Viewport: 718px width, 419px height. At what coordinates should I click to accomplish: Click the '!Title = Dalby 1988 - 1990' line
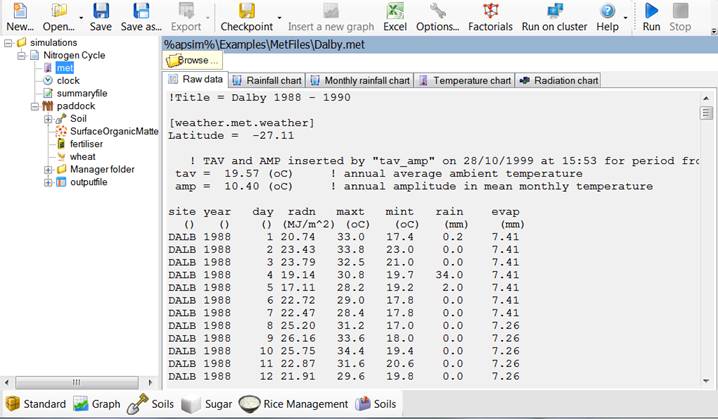click(259, 98)
